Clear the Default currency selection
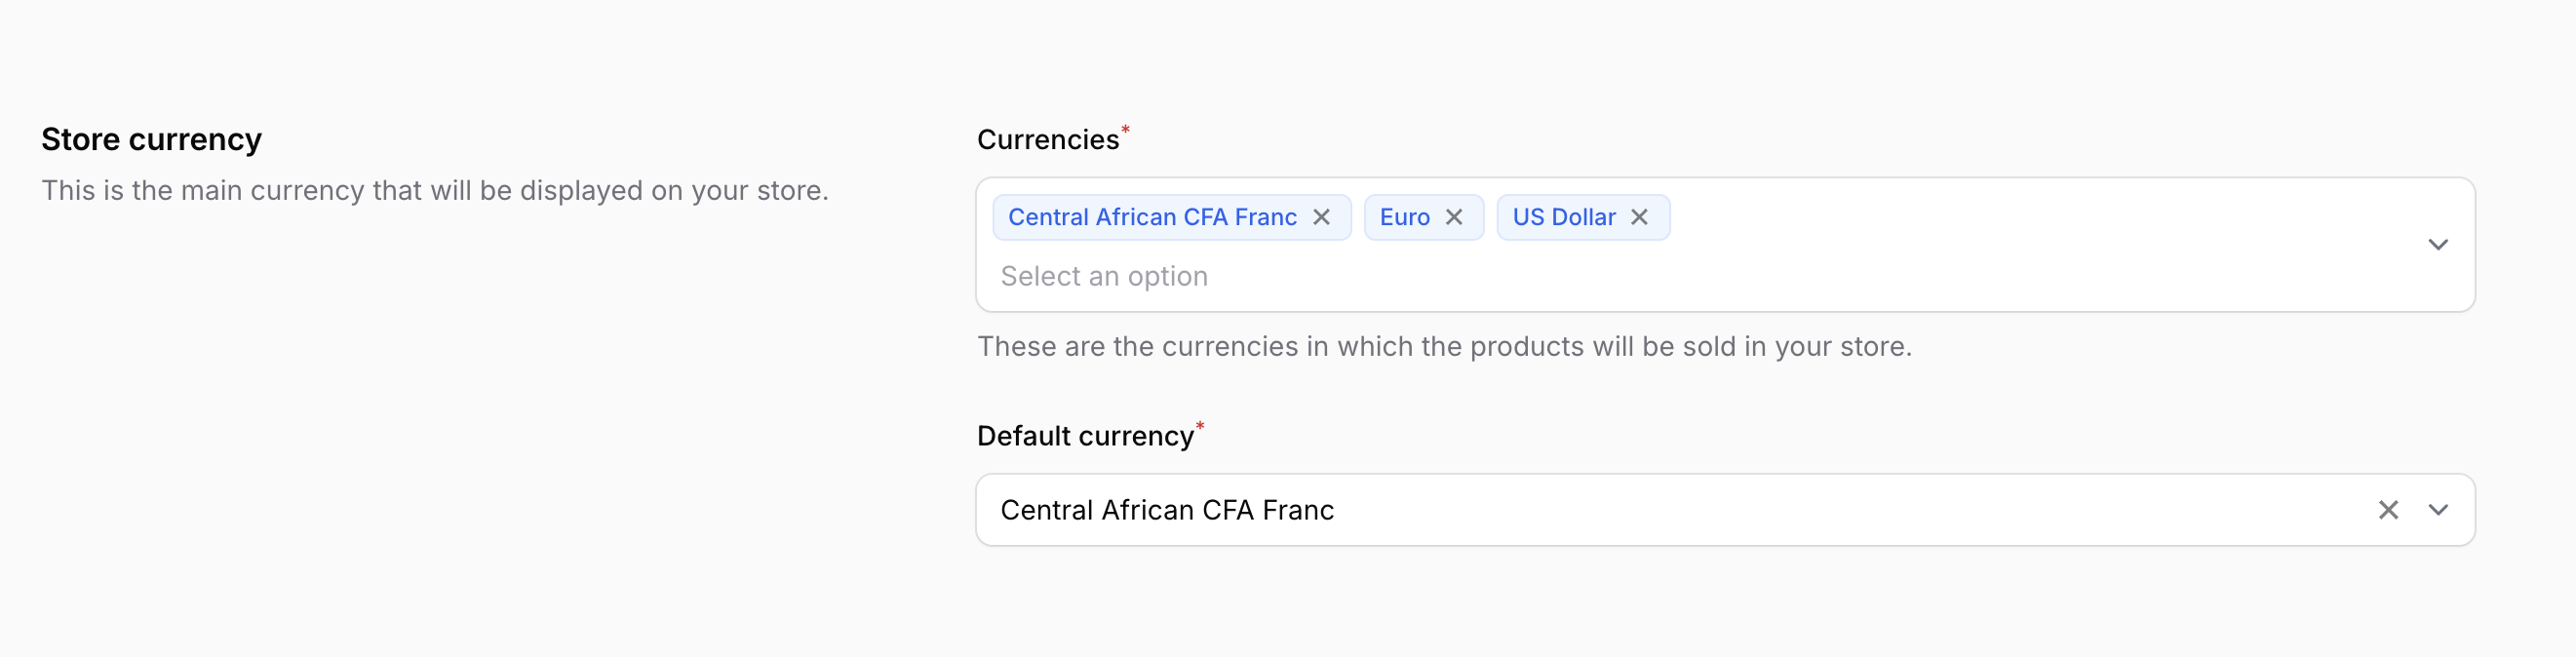Screen dimensions: 2576x657 coord(2388,510)
